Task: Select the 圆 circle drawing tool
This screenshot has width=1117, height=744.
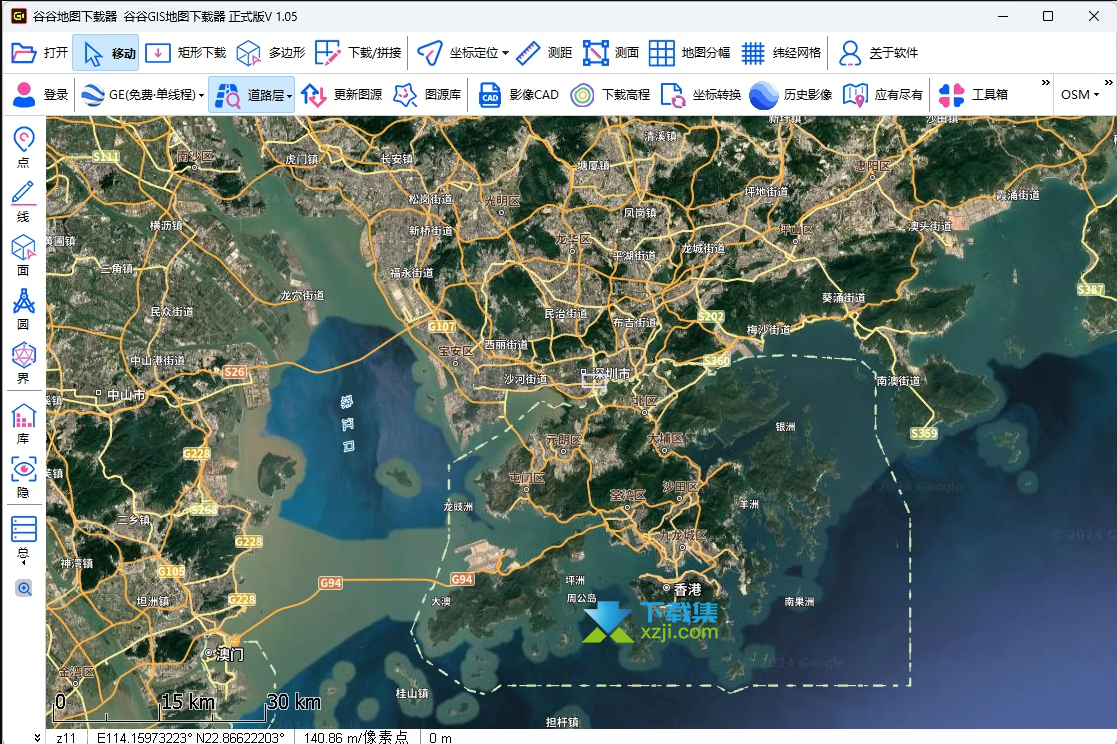Action: coord(24,309)
